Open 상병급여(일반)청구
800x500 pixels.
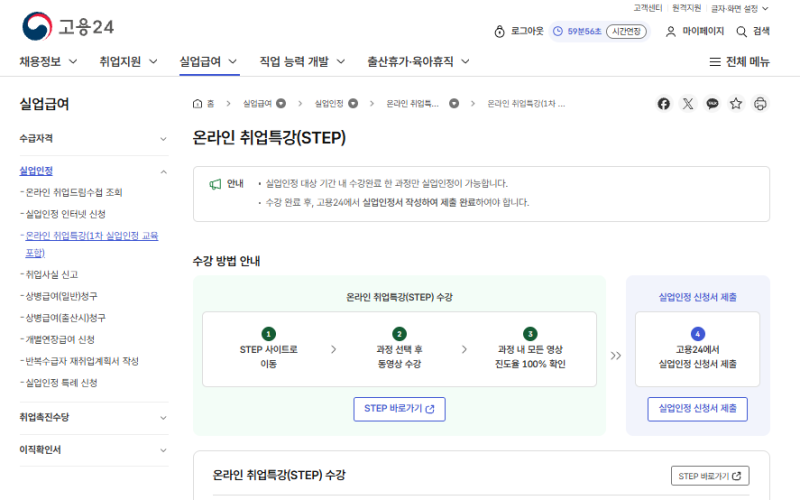61,296
